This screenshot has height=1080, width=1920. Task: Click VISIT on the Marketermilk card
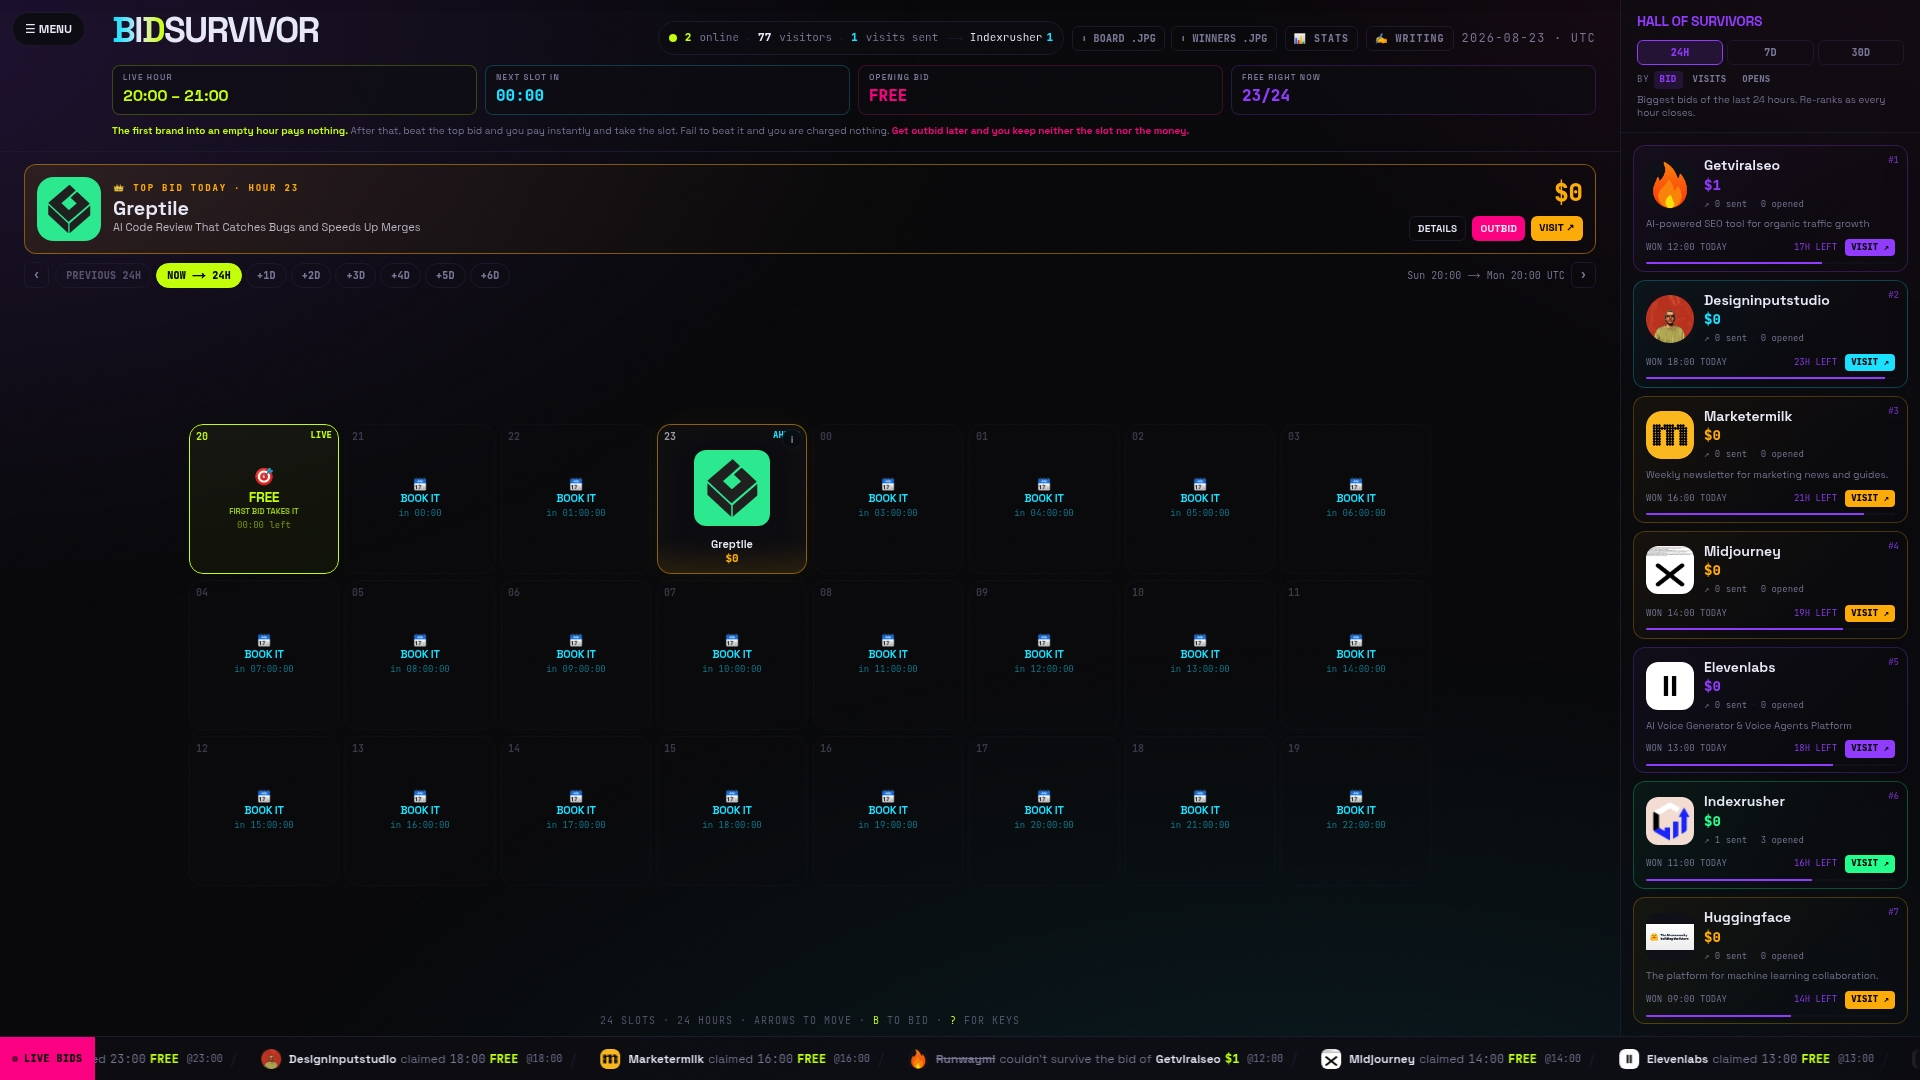coord(1870,498)
